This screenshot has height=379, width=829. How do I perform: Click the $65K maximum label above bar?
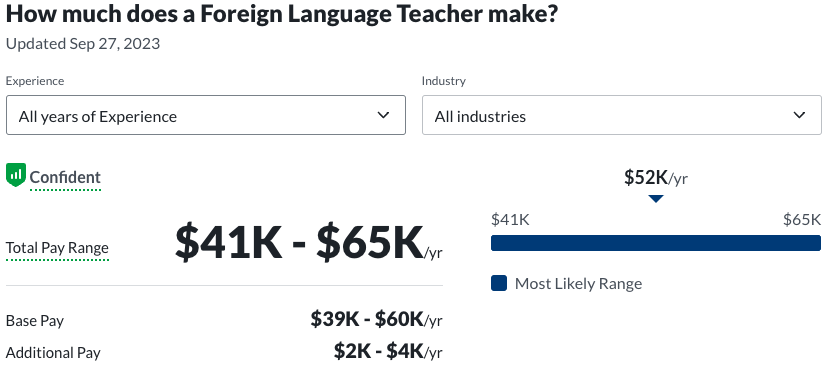tap(802, 219)
